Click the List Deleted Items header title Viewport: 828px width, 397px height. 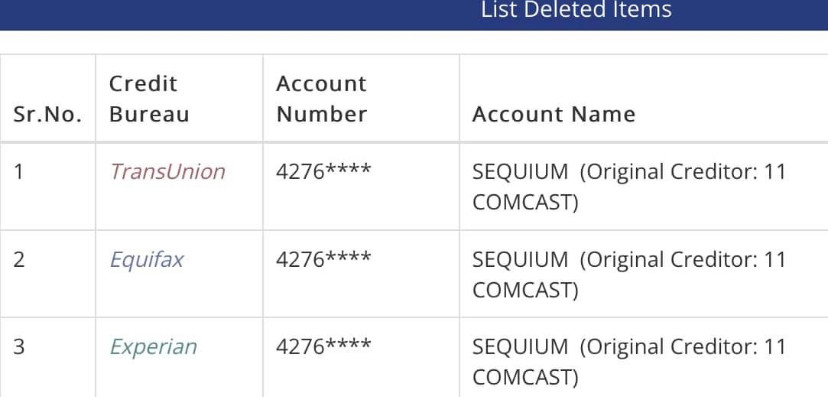[x=576, y=10]
